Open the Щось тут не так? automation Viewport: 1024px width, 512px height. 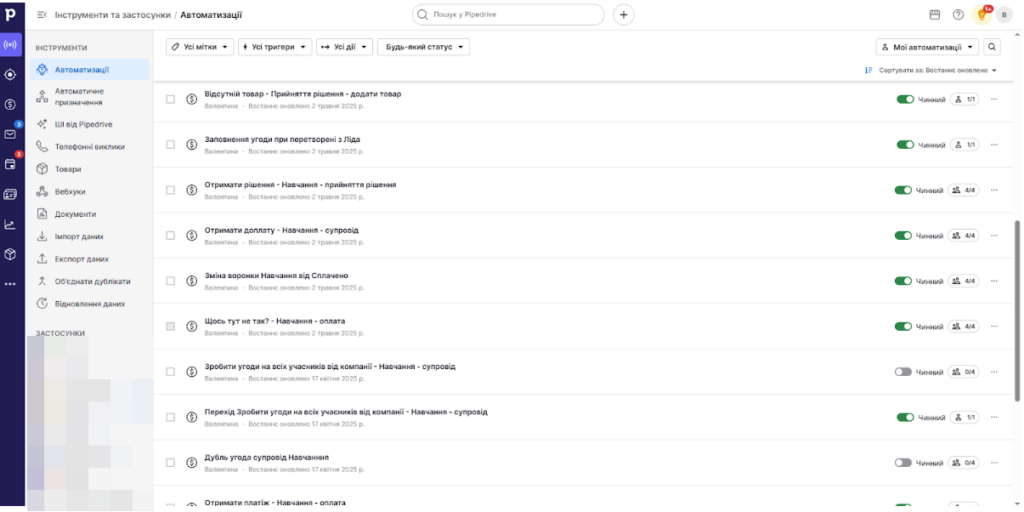[x=275, y=321]
